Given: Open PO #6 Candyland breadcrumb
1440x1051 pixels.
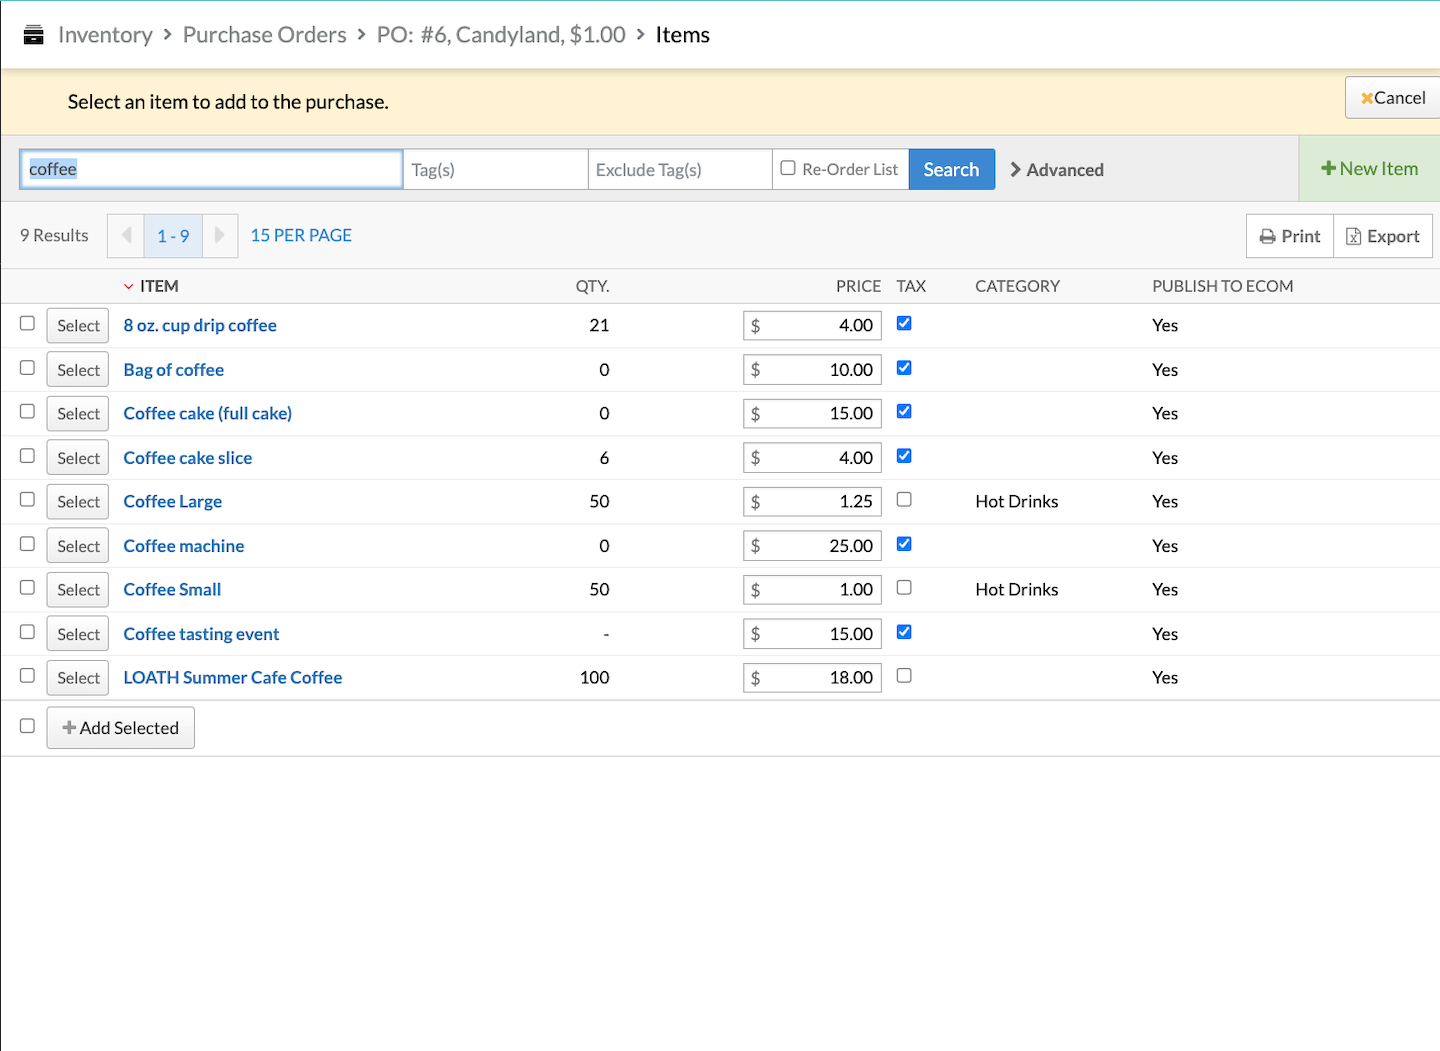Looking at the screenshot, I should click(500, 35).
